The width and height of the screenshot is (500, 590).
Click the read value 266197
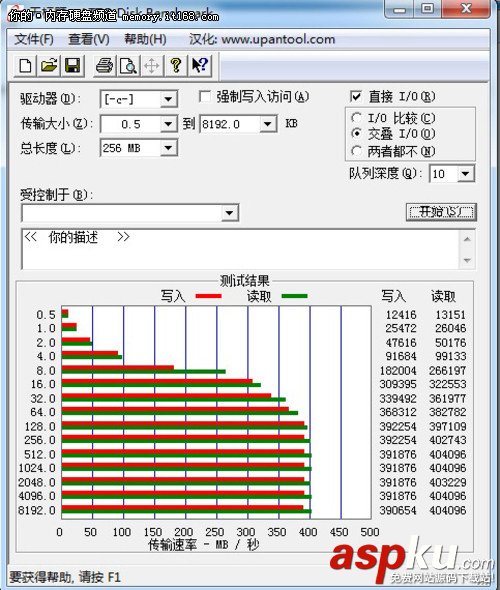447,371
